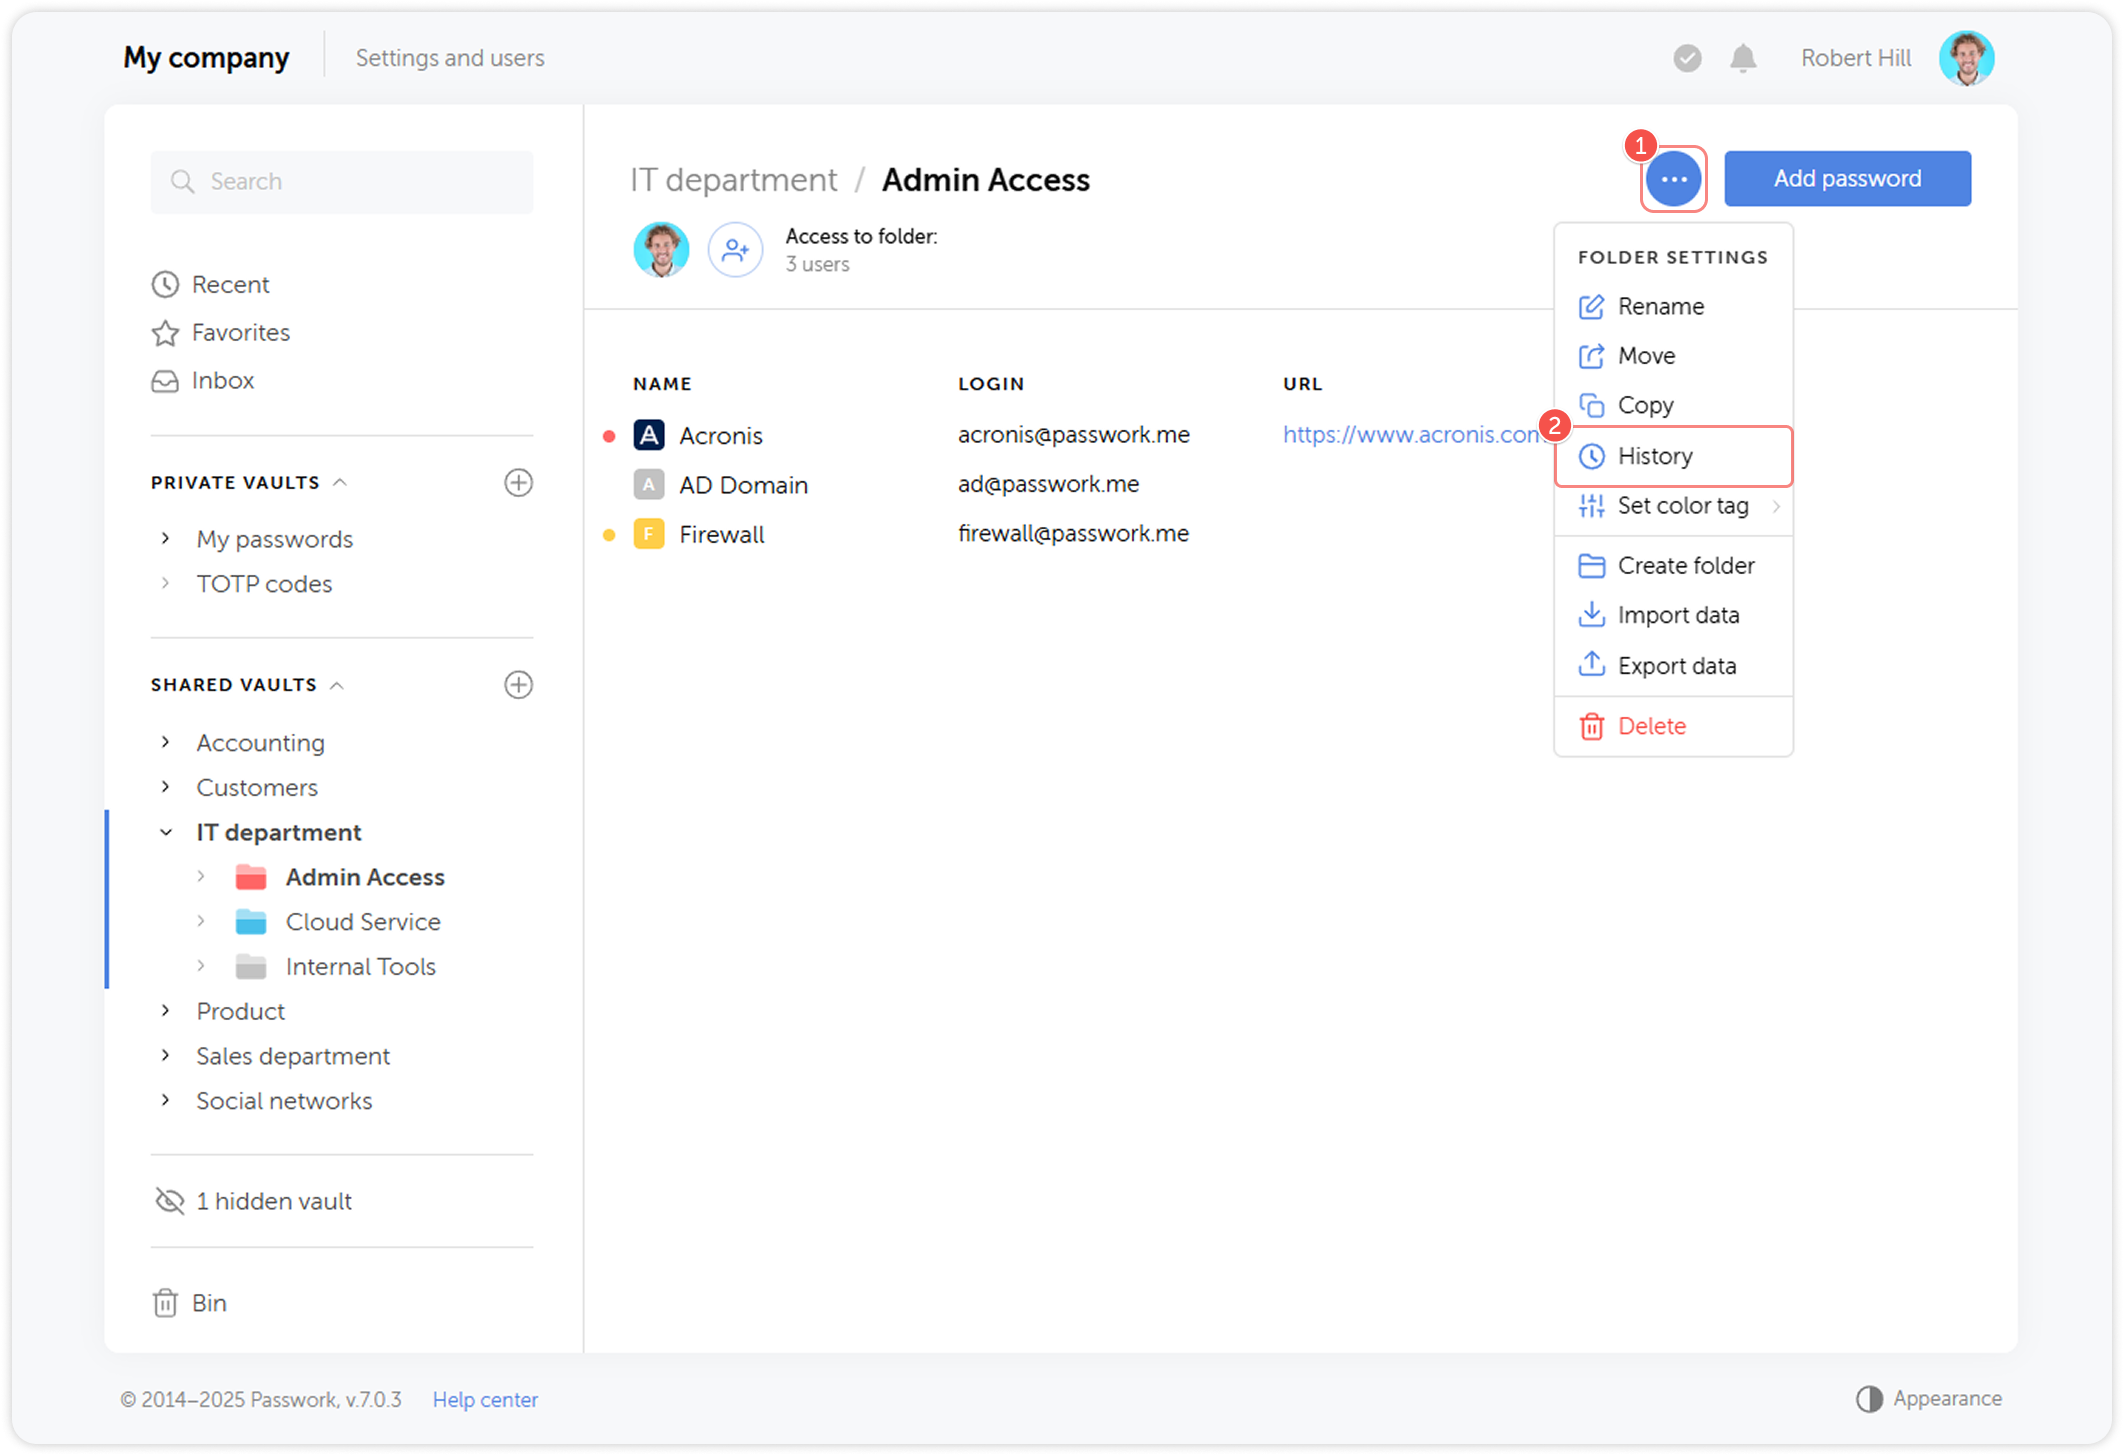Create a new private vault with the plus icon
The image size is (2124, 1456).
click(x=518, y=482)
